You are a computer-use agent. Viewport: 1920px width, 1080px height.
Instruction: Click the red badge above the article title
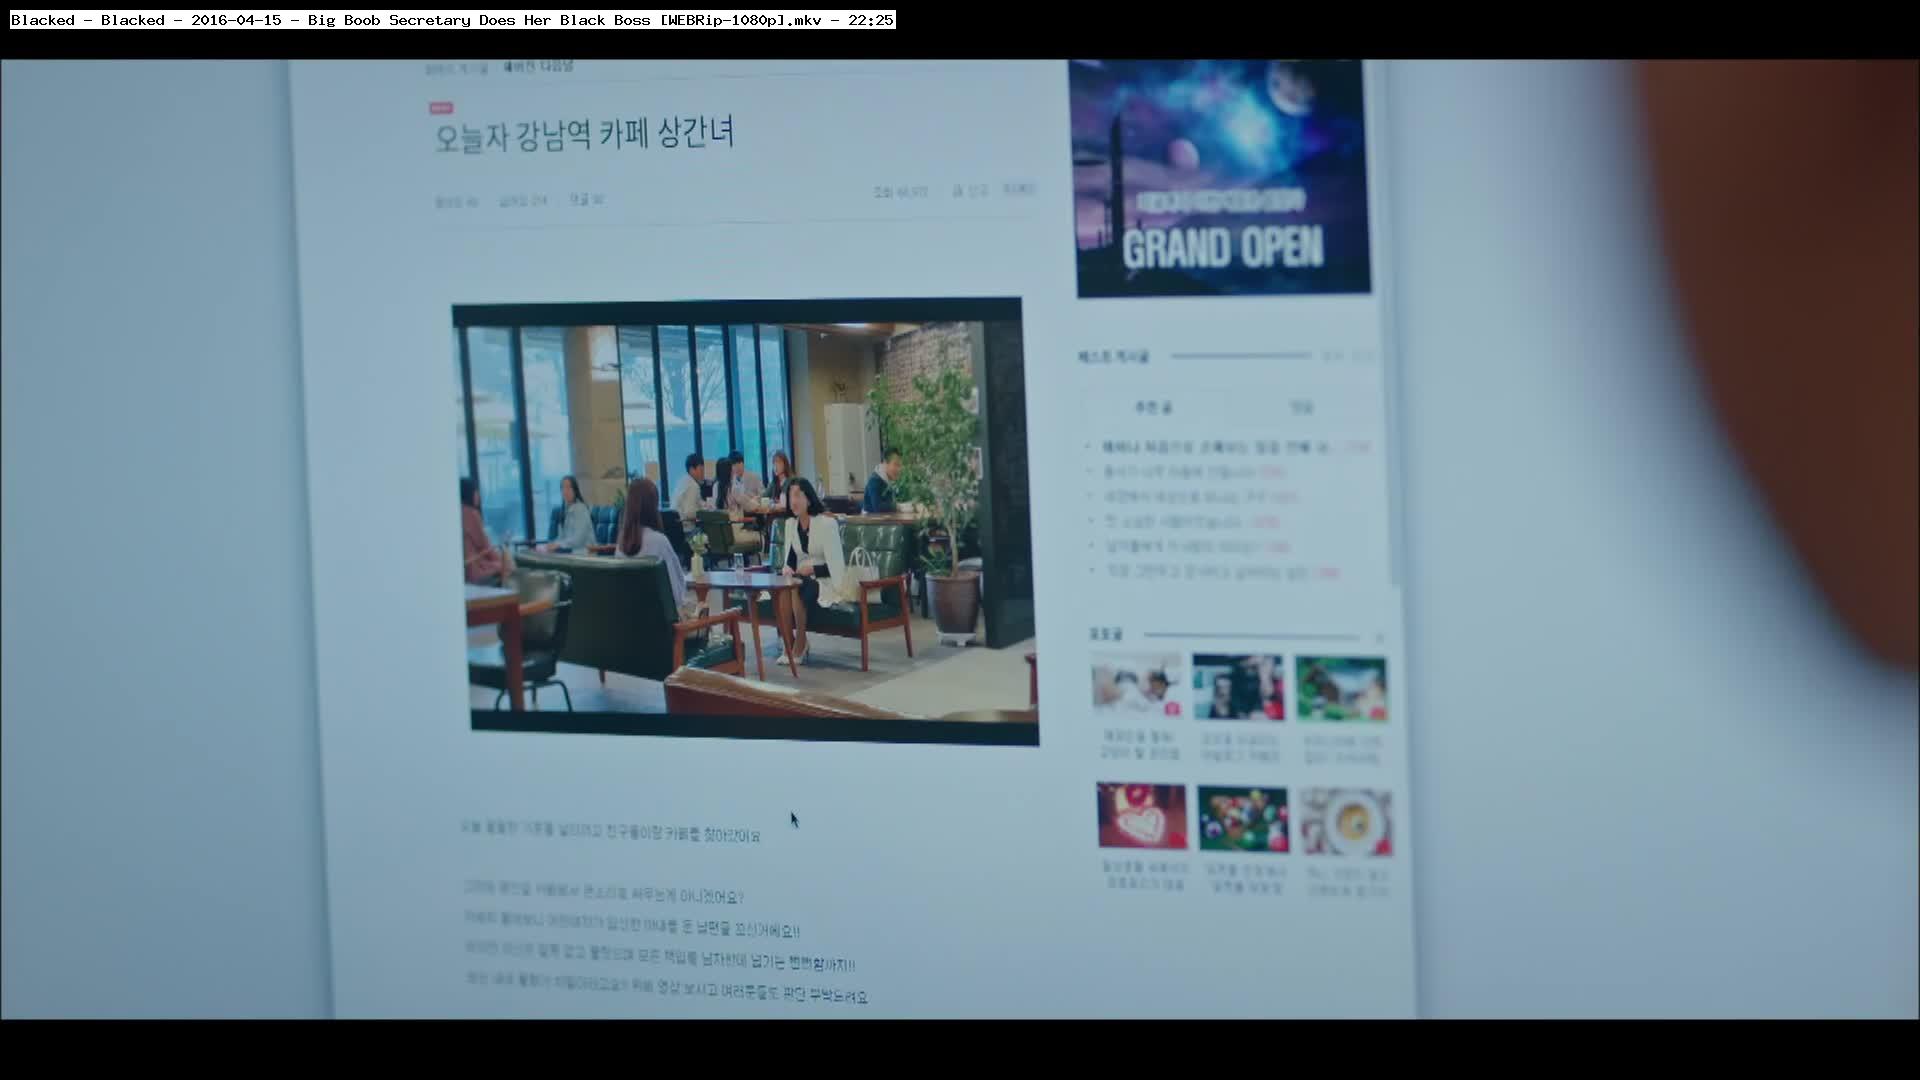[x=441, y=108]
